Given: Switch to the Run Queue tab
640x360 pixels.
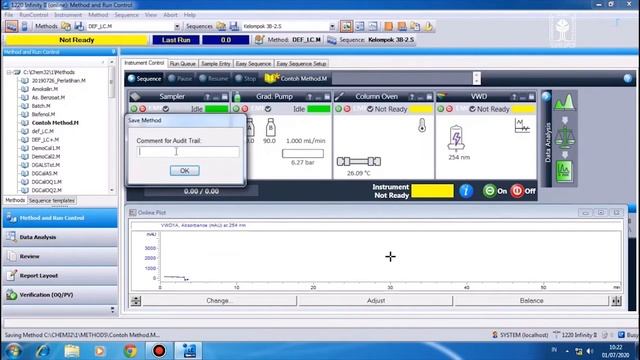Looking at the screenshot, I should click(182, 64).
